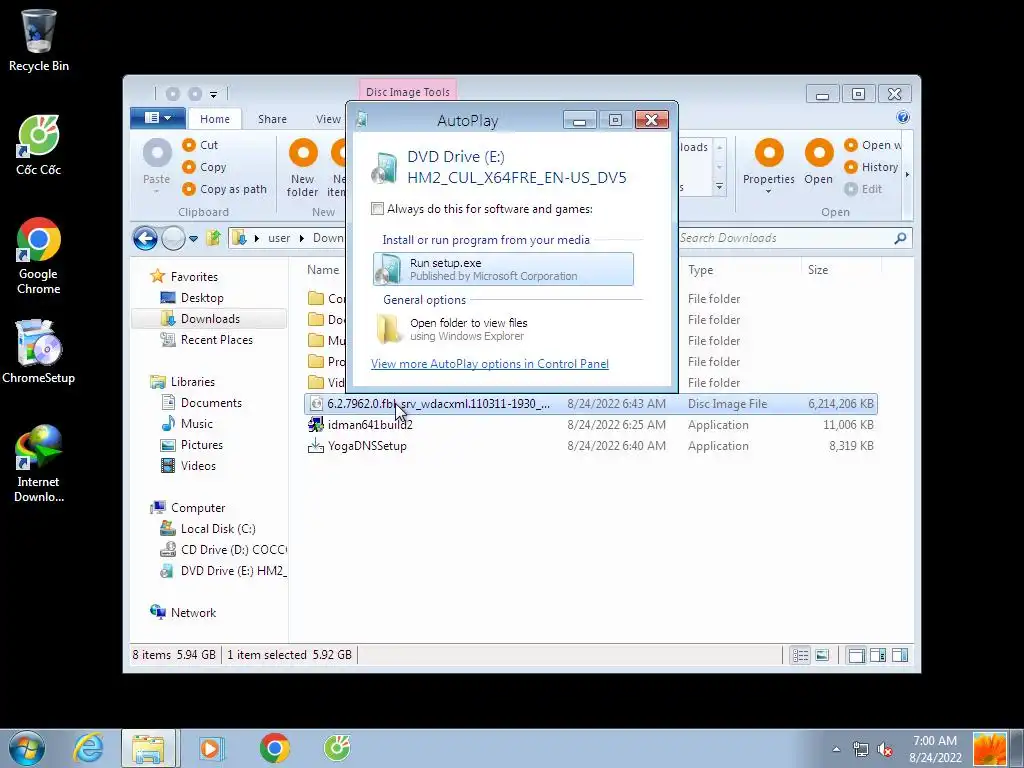Open Local Disk (C:)

[218, 529]
